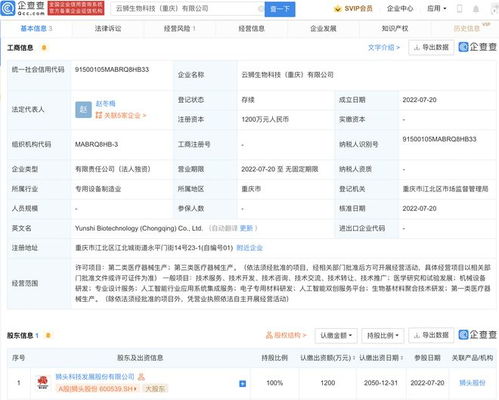Screen dimensions: 499x400
Task: Click the SVIP crown icon
Action: (338, 9)
